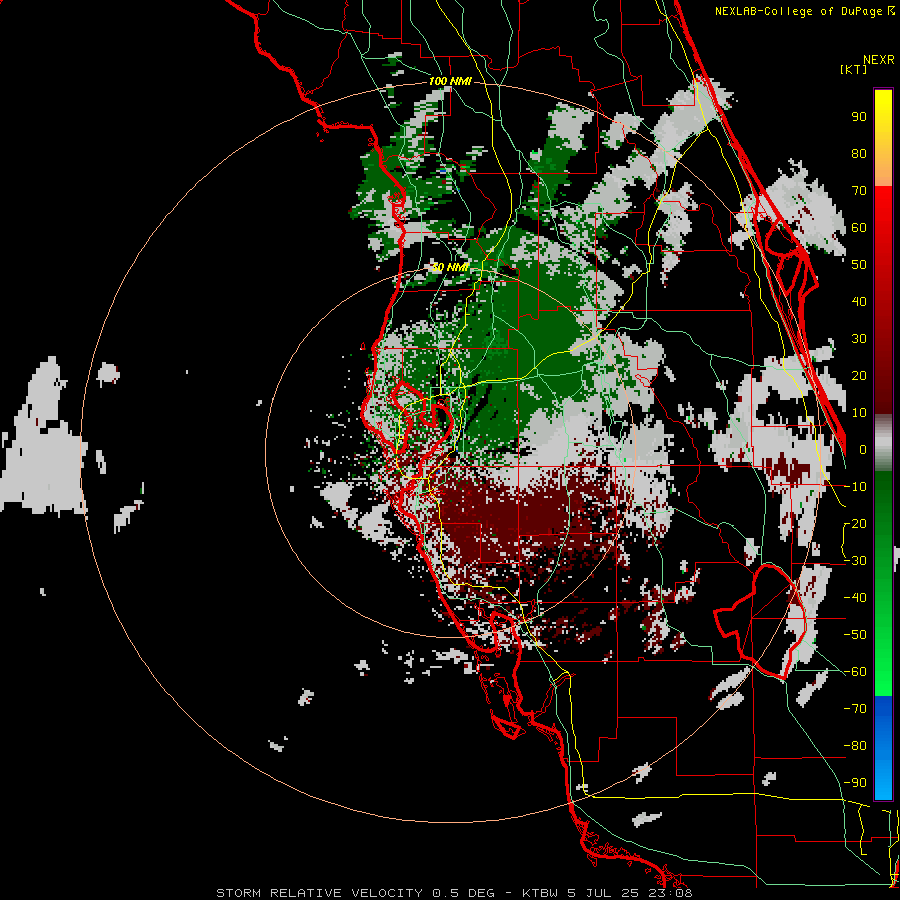Click the -90 value on velocity scale
Viewport: 900px width, 900px height.
click(x=855, y=783)
